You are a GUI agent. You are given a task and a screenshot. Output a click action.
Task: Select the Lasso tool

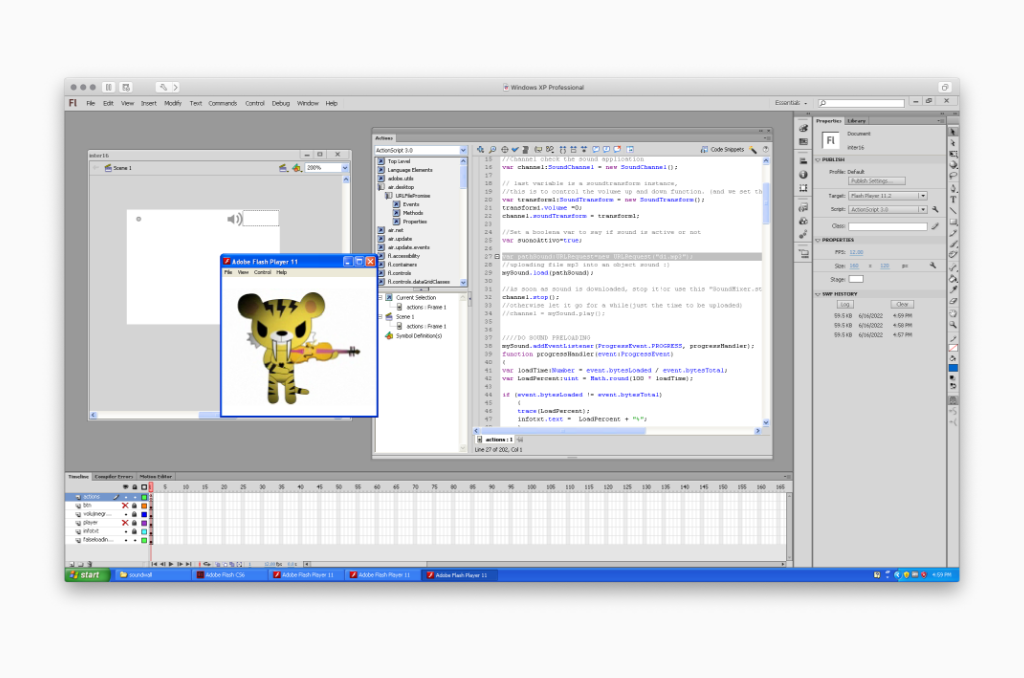point(953,175)
